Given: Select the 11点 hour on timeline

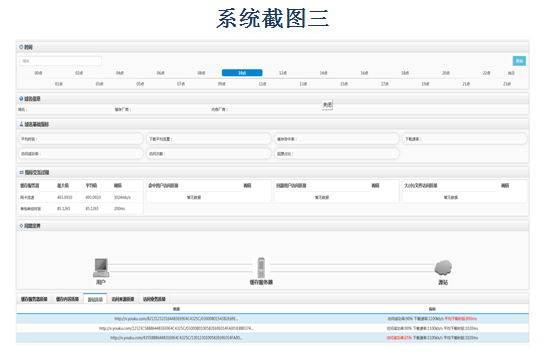Looking at the screenshot, I should point(262,84).
